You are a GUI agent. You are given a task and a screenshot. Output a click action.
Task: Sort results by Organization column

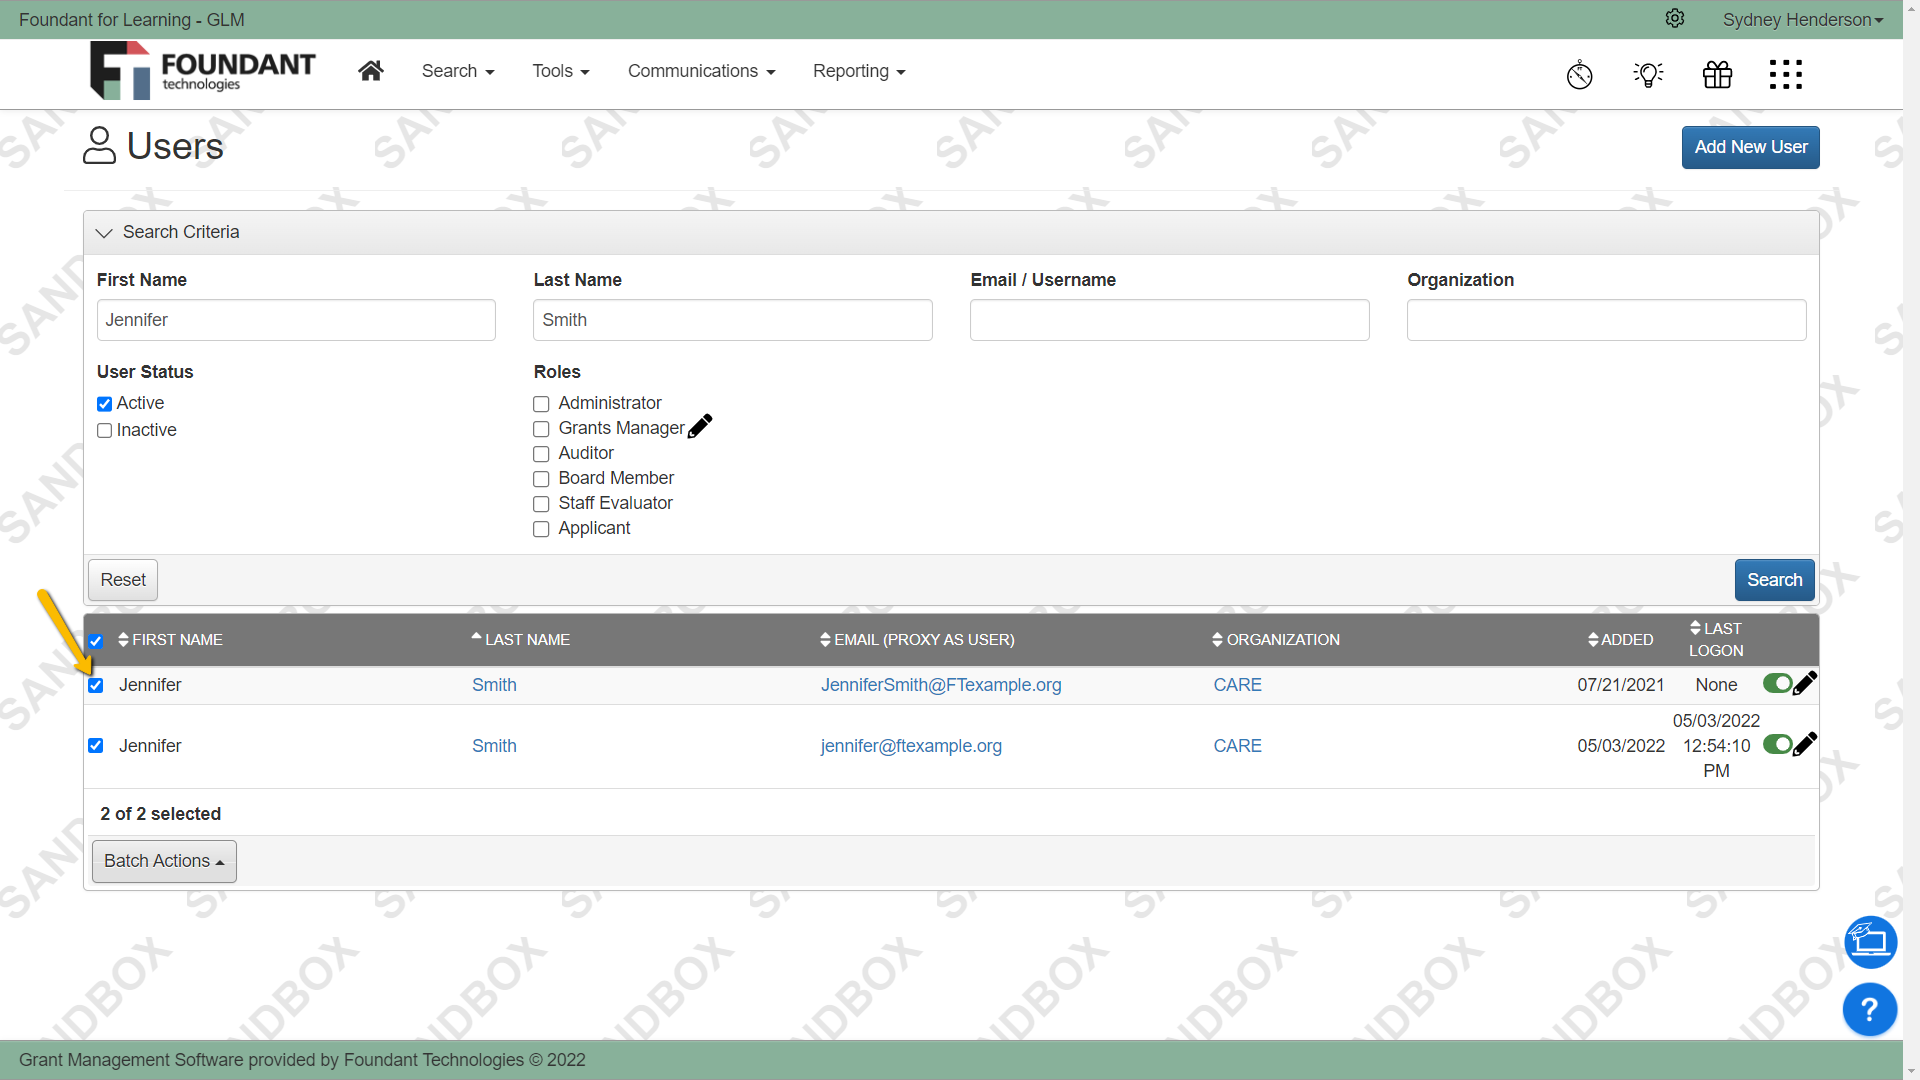(1275, 640)
